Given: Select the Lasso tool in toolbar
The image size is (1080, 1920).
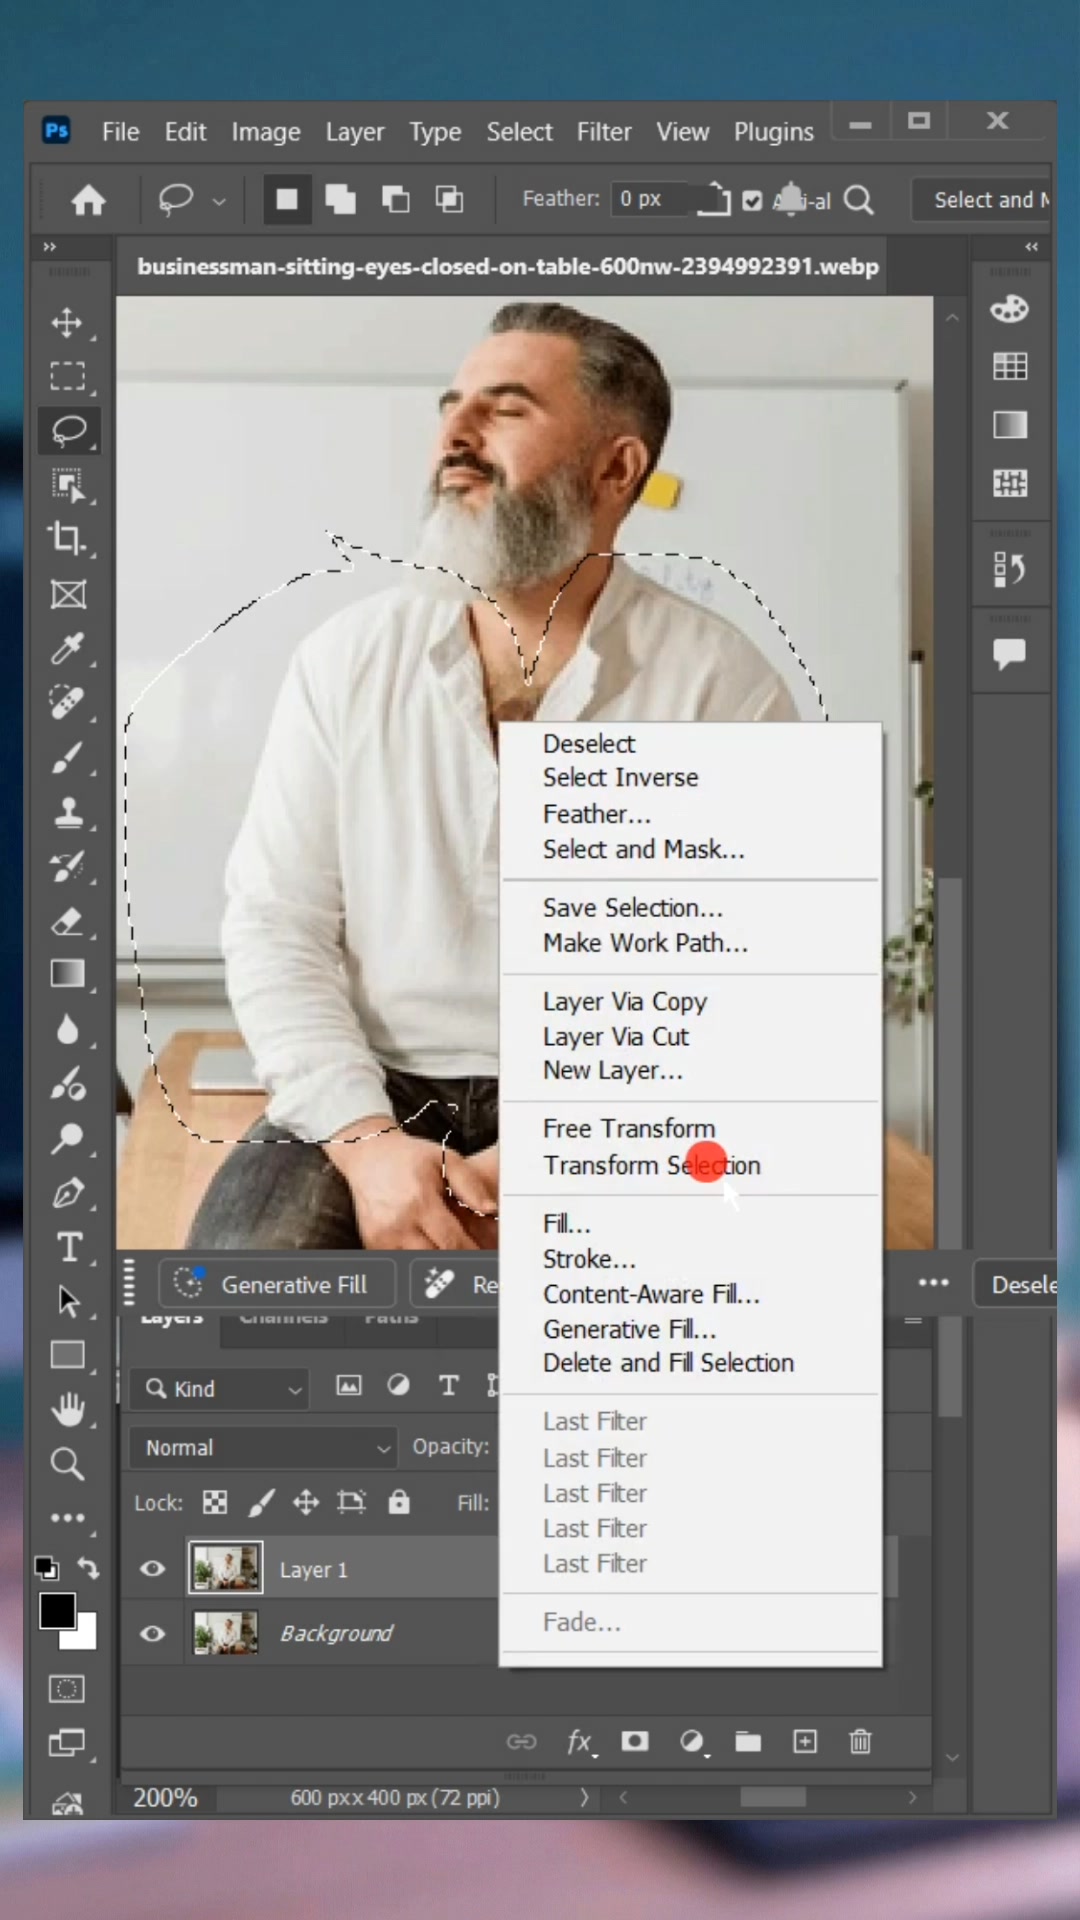Looking at the screenshot, I should [67, 431].
